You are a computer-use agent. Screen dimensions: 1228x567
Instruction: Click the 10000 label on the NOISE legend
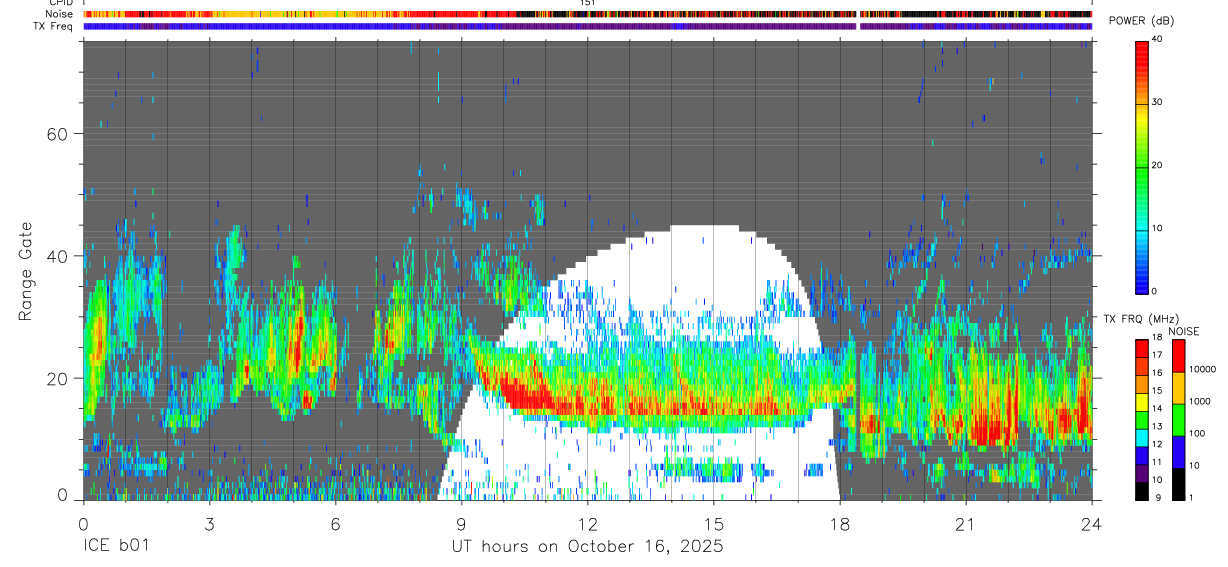click(1203, 369)
